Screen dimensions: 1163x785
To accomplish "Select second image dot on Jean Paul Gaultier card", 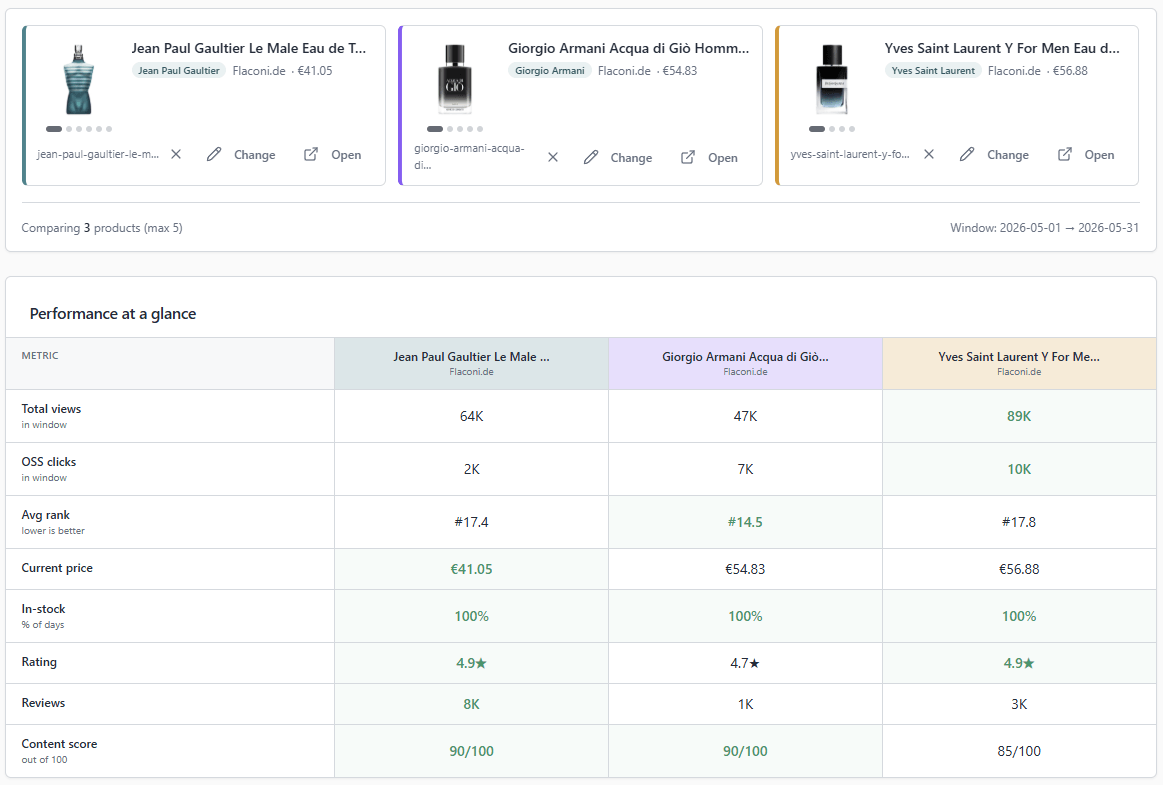I will [69, 129].
